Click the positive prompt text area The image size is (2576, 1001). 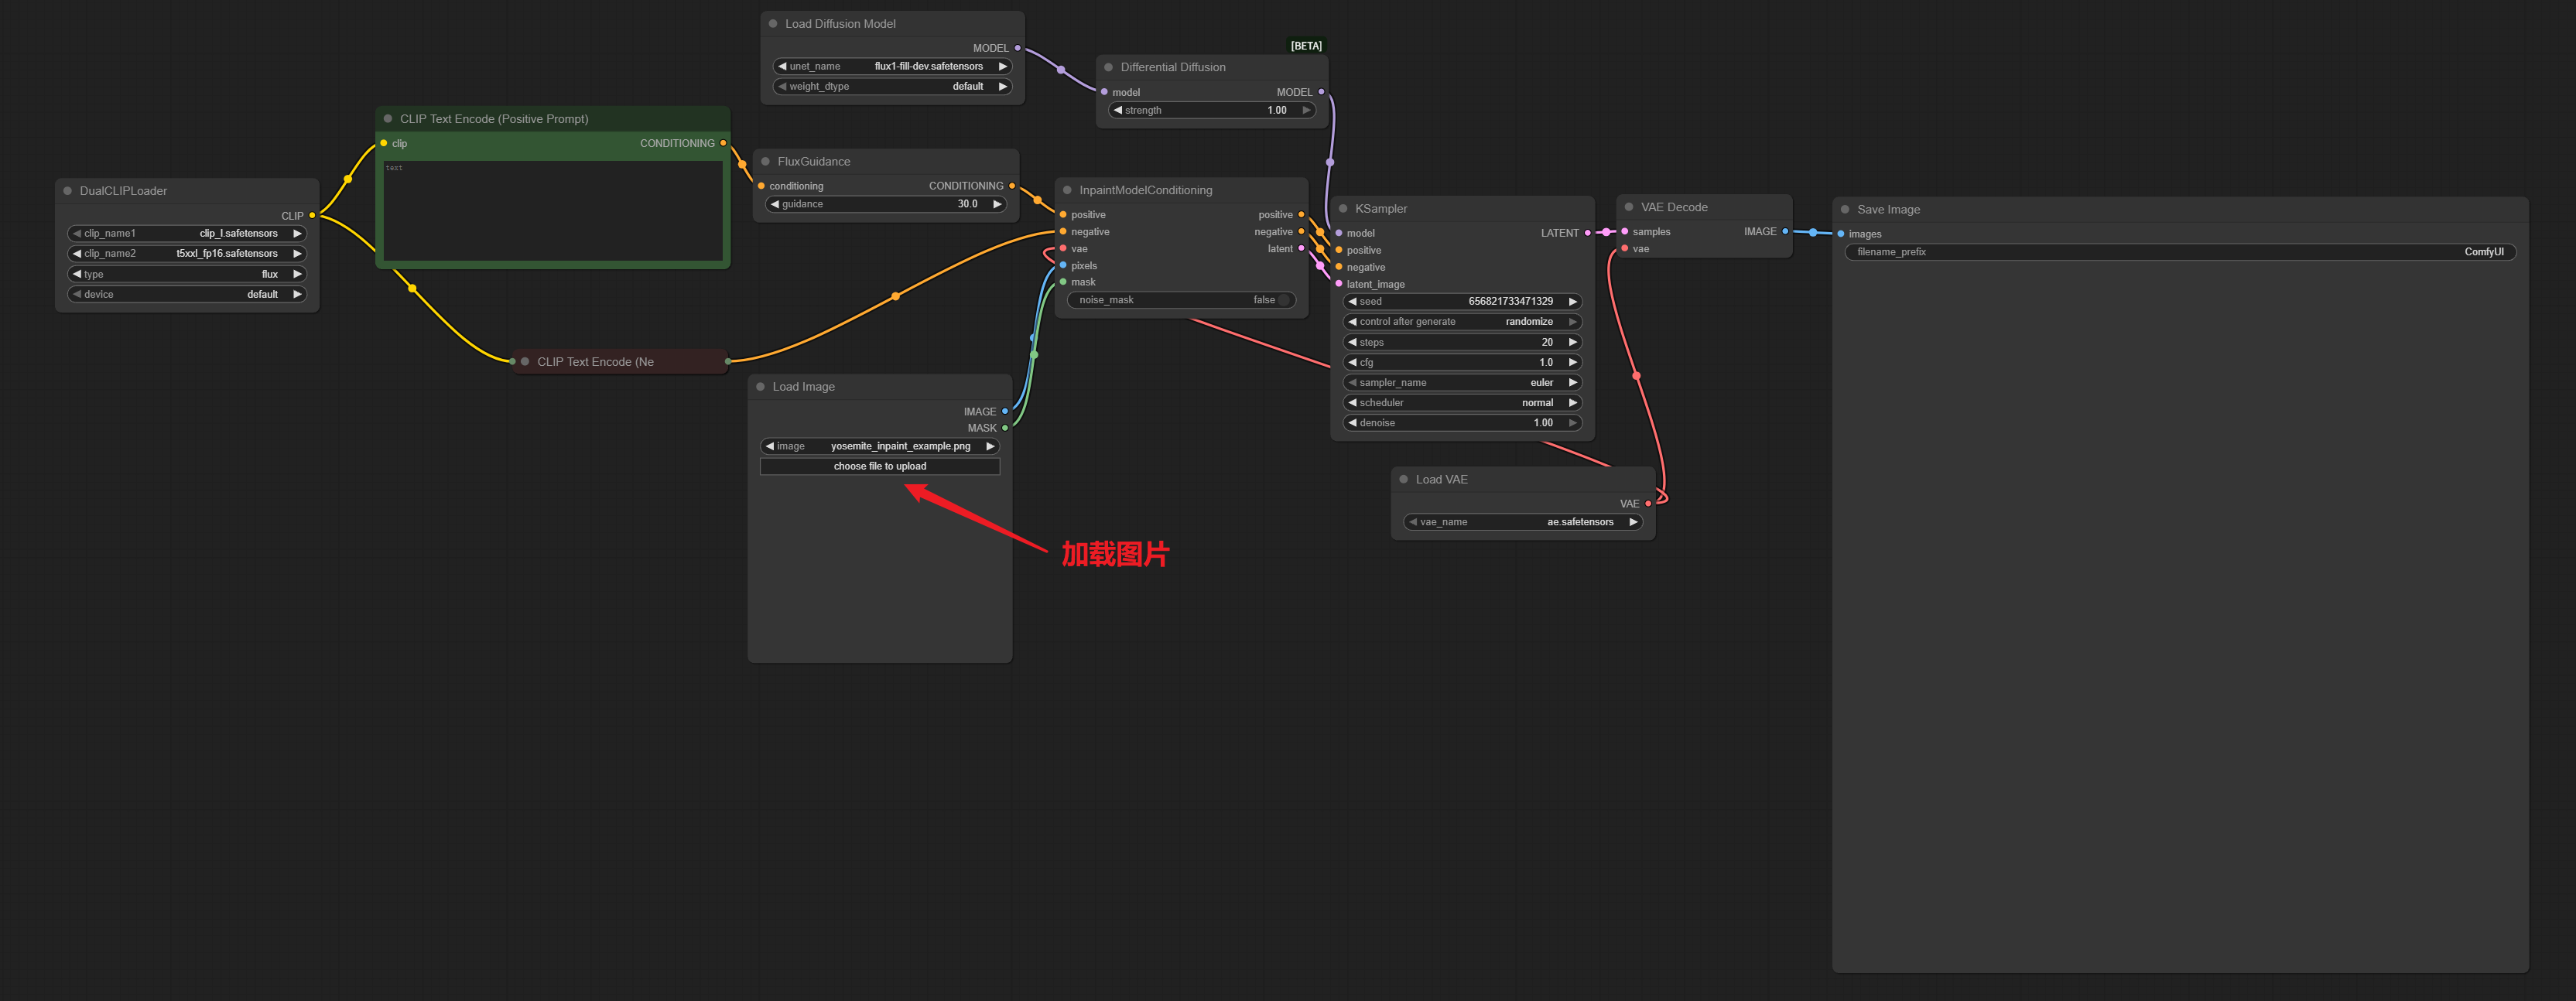(552, 211)
